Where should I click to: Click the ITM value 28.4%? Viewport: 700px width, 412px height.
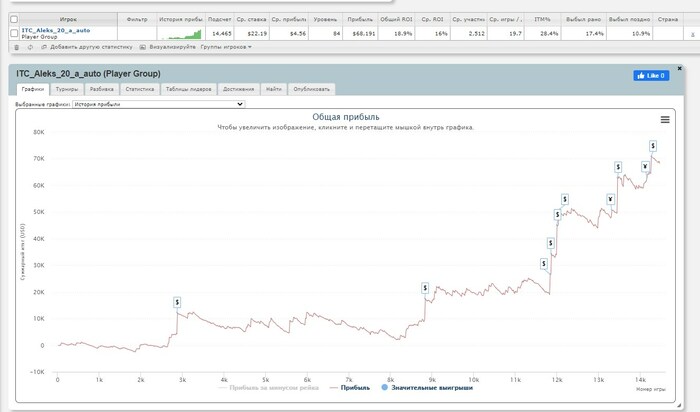[549, 33]
